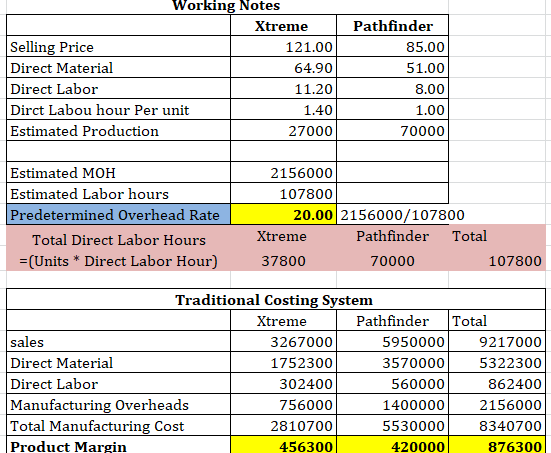Select Xtreme labor hours 37800
This screenshot has width=551, height=453.
(283, 261)
